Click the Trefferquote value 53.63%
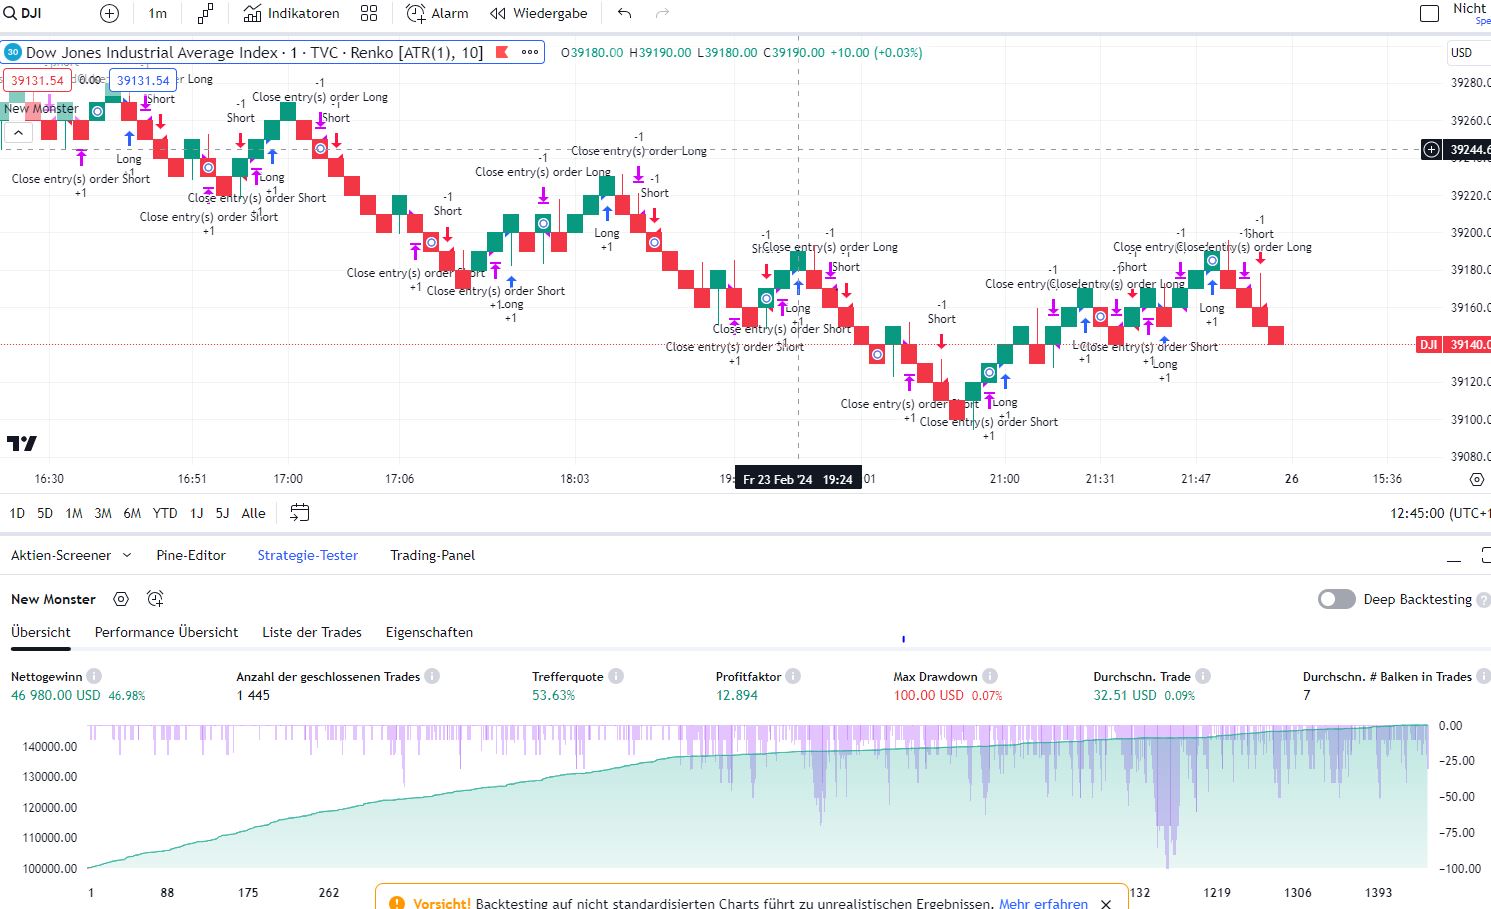Screen dimensions: 1491x909 pos(554,695)
